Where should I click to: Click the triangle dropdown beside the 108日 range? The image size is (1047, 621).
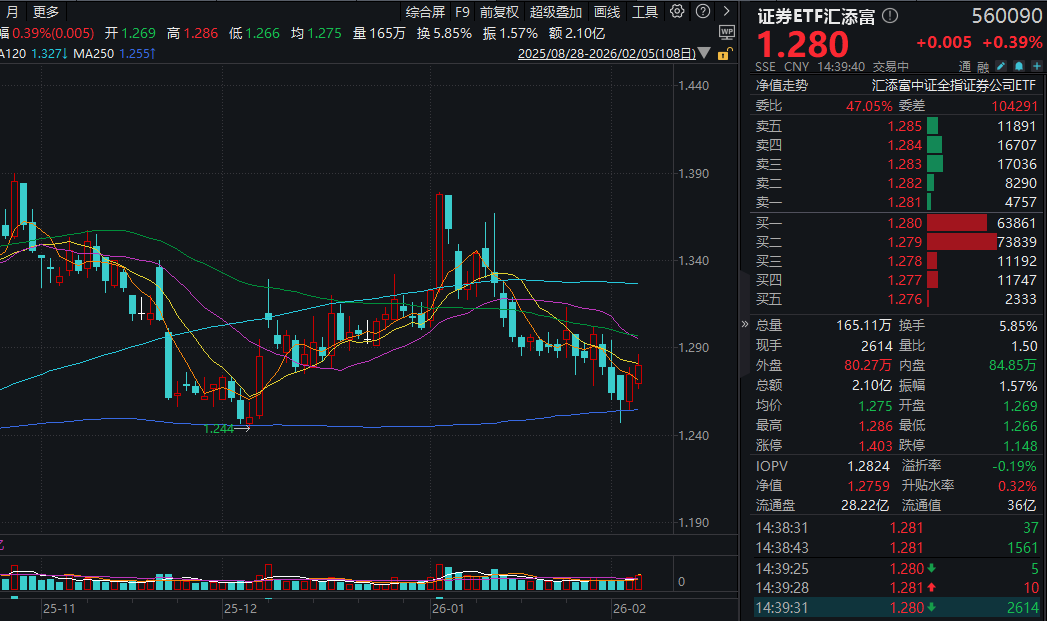point(706,53)
